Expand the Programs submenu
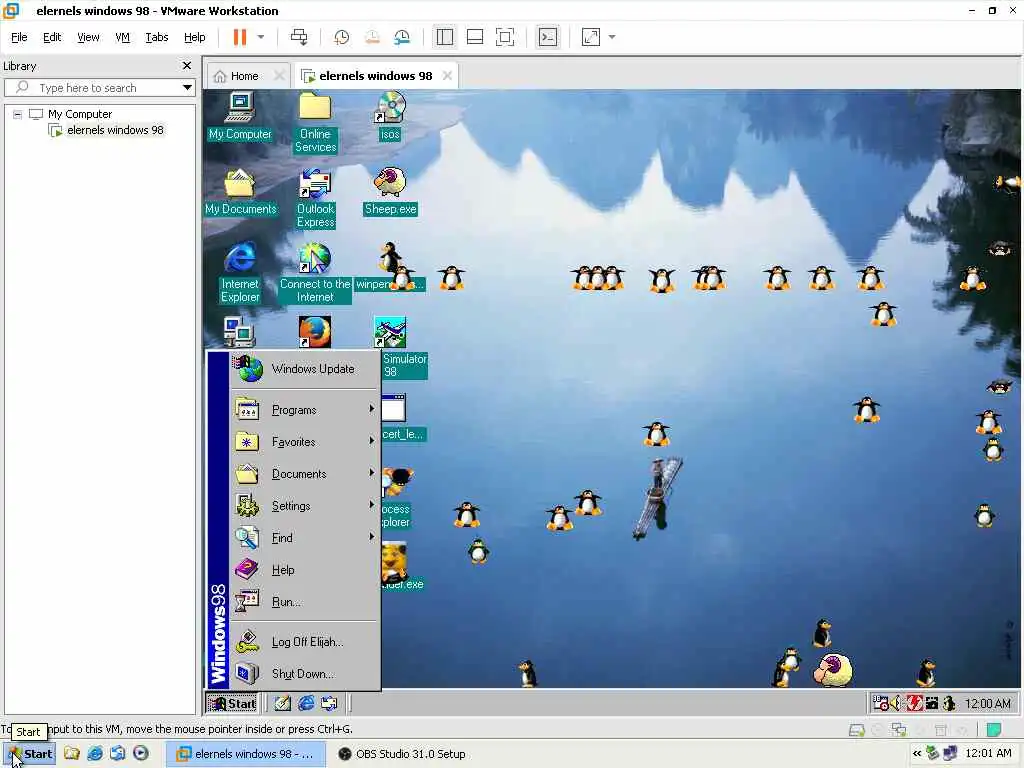 click(305, 410)
